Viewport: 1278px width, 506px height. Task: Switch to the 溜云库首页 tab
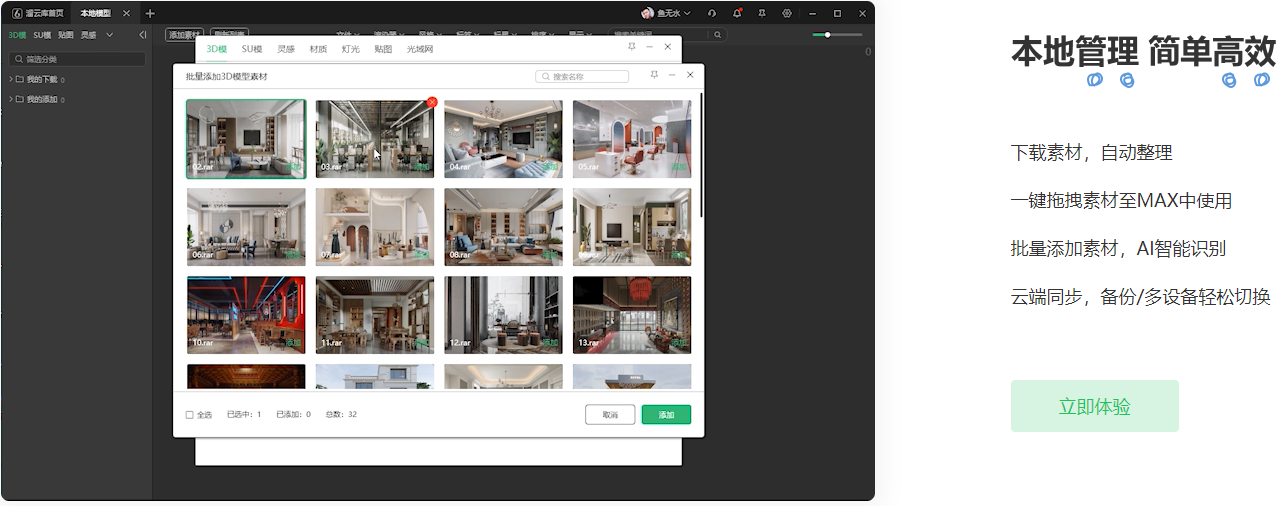38,13
